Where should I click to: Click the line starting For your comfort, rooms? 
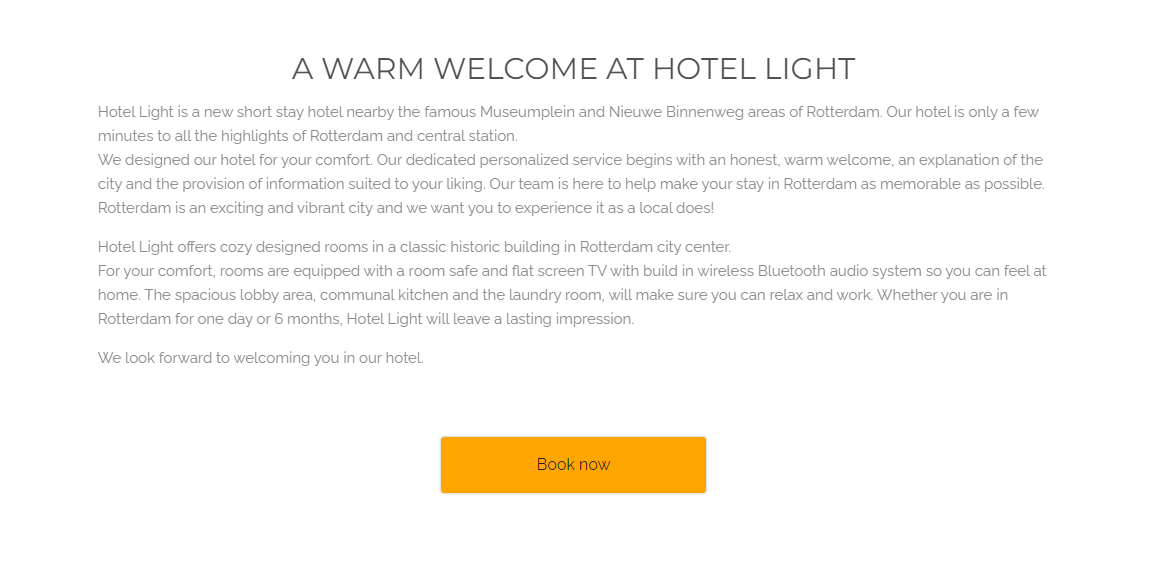[x=572, y=271]
